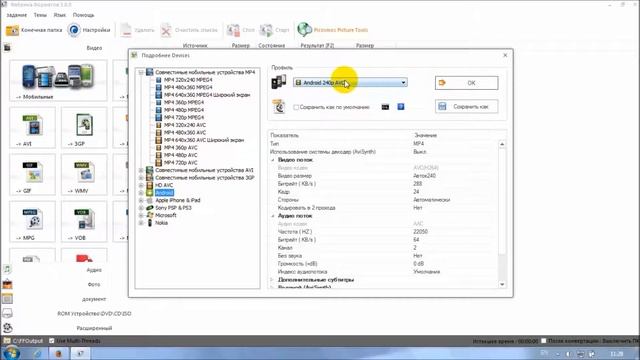Image resolution: width=640 pixels, height=360 pixels.
Task: Select MP4 720p AVC preset
Action: click(180, 162)
